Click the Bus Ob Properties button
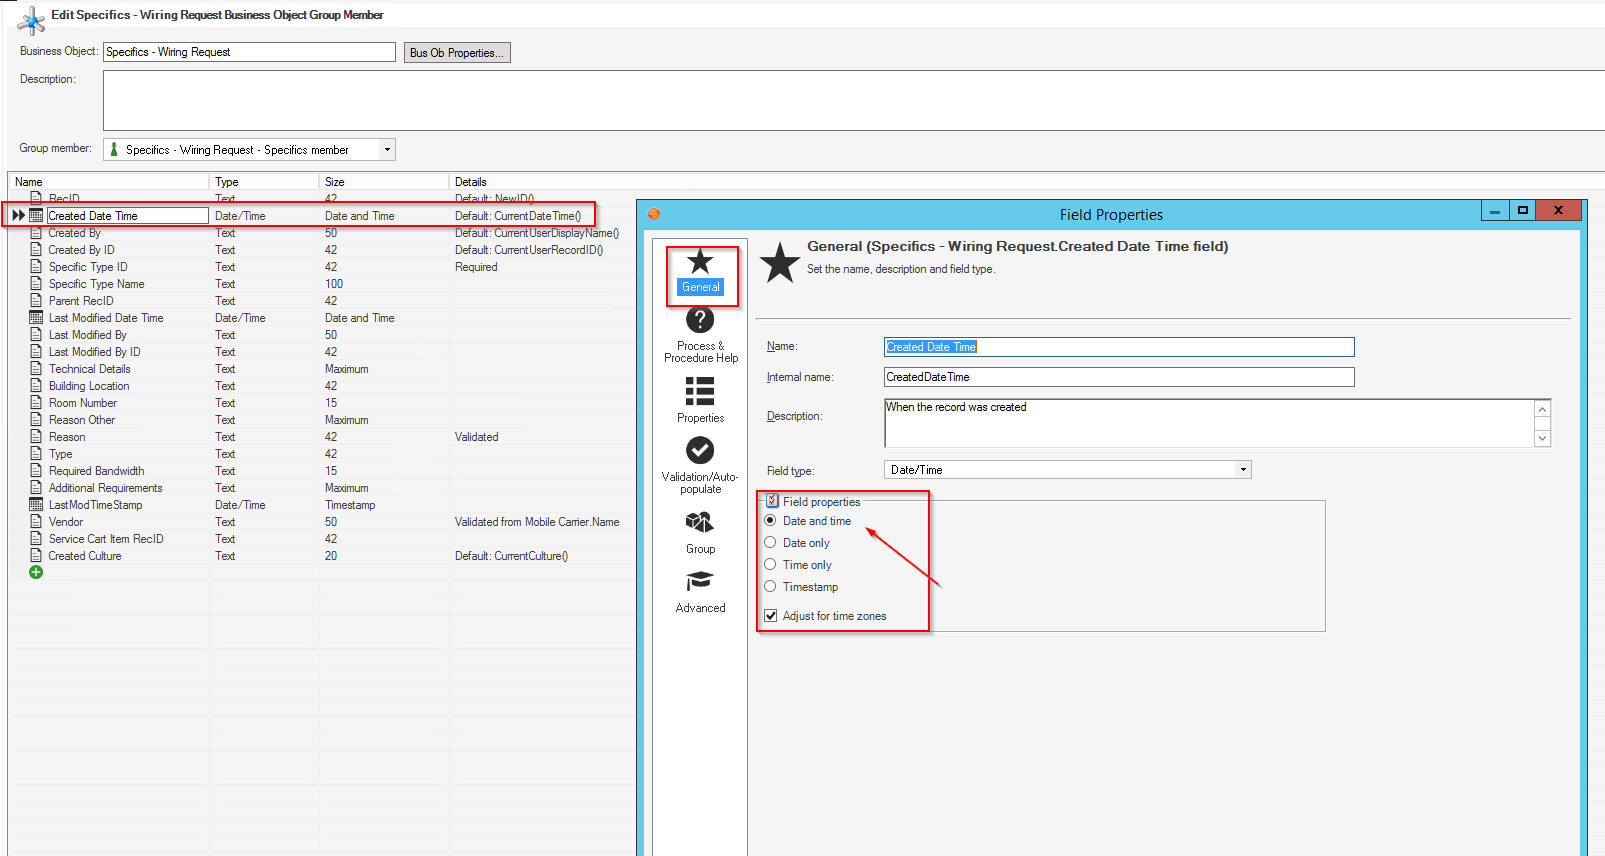The width and height of the screenshot is (1605, 856). tap(457, 53)
